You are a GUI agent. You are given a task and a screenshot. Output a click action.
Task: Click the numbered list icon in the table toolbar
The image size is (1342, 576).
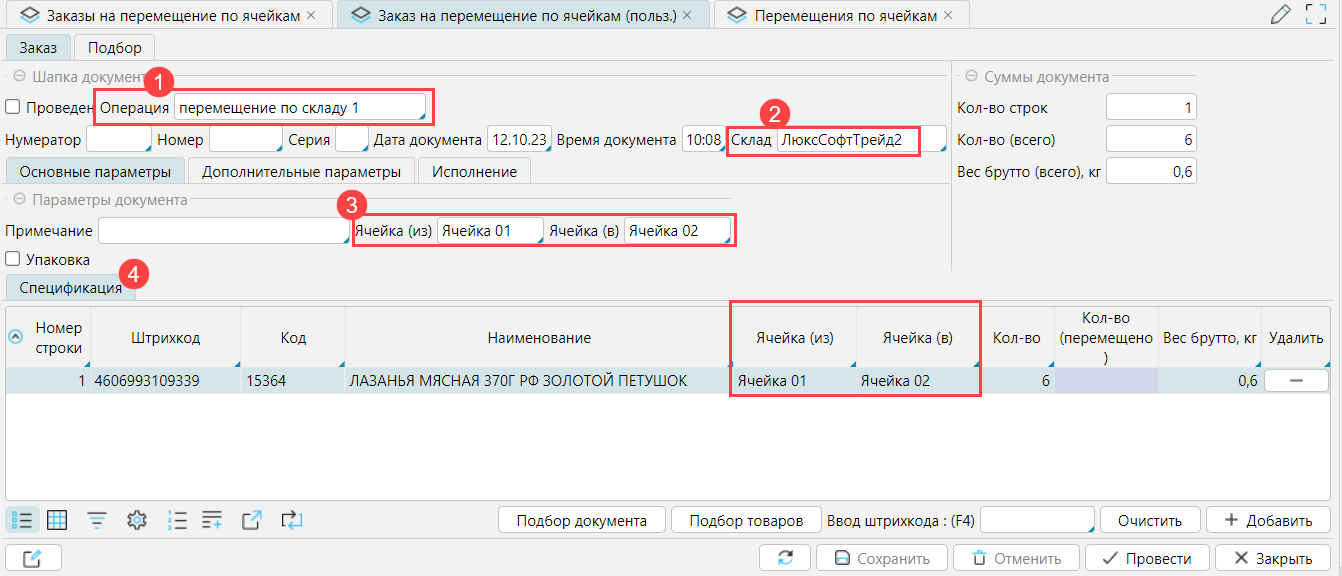point(178,520)
